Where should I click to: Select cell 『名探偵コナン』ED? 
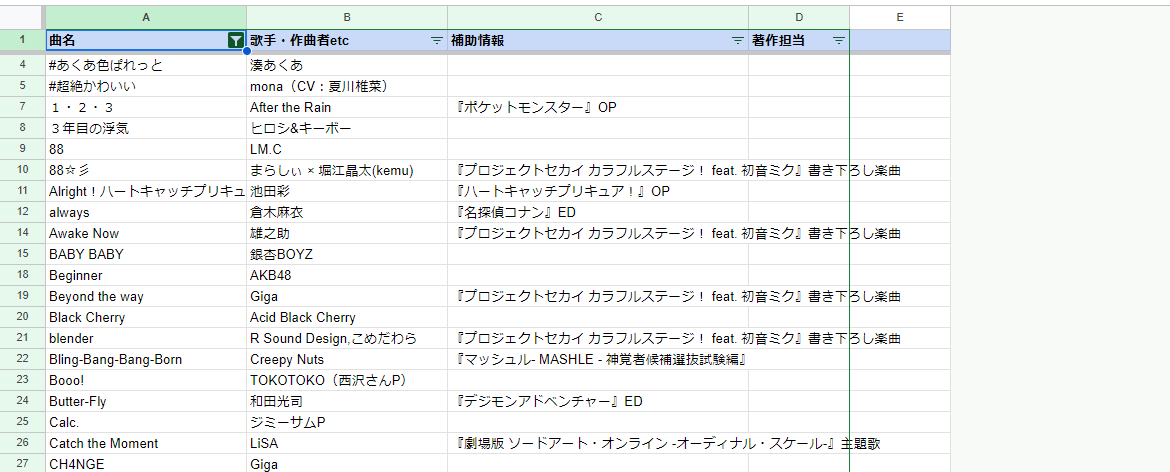(x=598, y=213)
